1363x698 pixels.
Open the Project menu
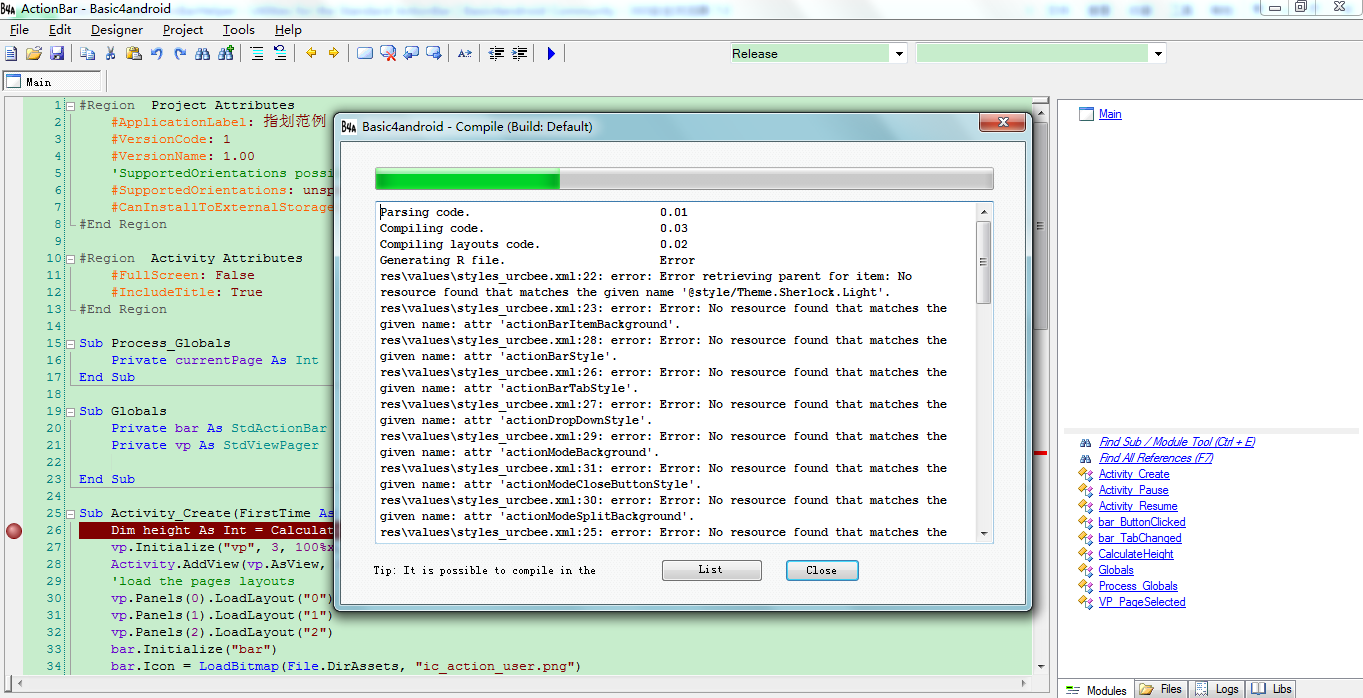pos(183,30)
